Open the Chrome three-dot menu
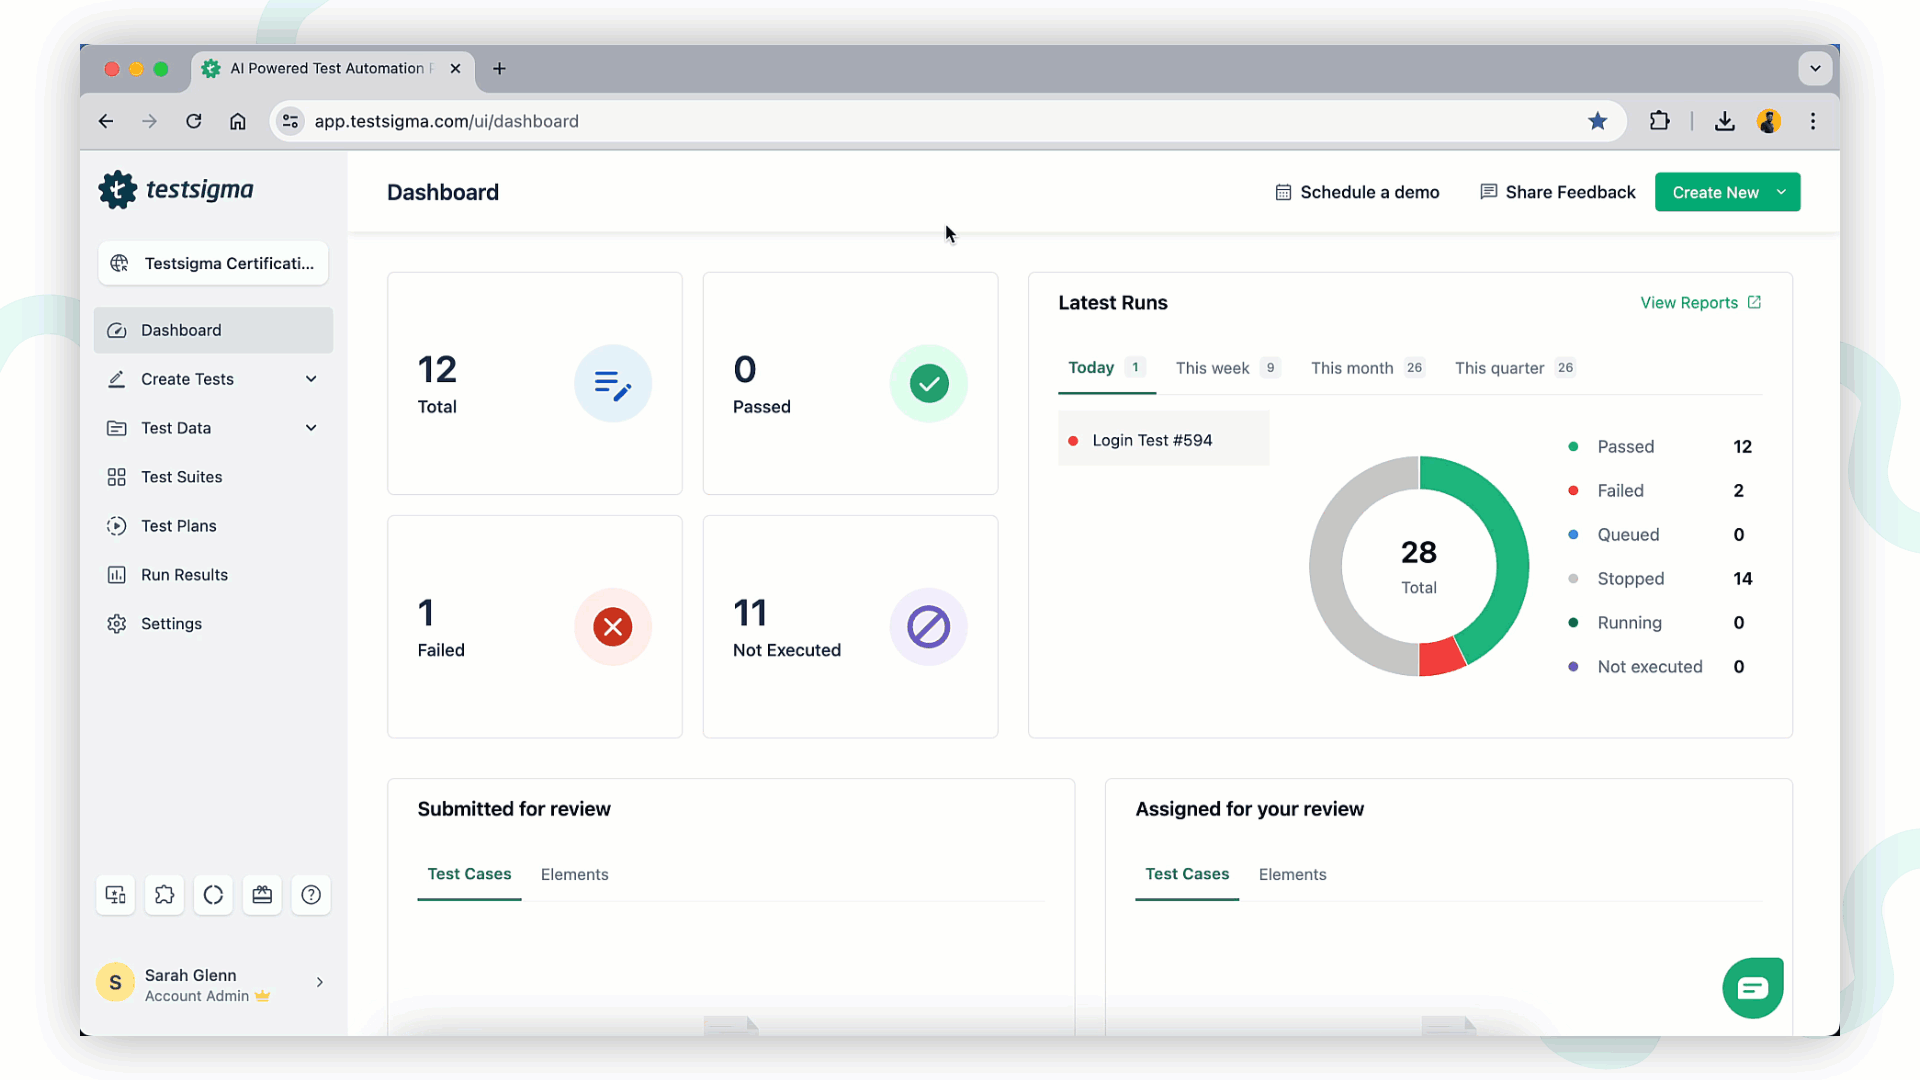Image resolution: width=1920 pixels, height=1080 pixels. point(1813,121)
